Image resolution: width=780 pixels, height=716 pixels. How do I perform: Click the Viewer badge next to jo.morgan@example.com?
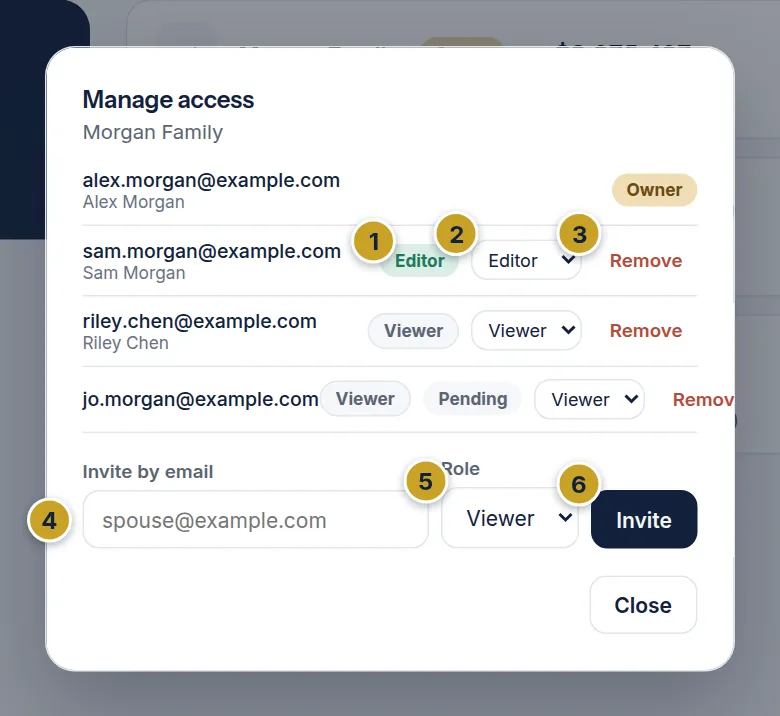[365, 399]
